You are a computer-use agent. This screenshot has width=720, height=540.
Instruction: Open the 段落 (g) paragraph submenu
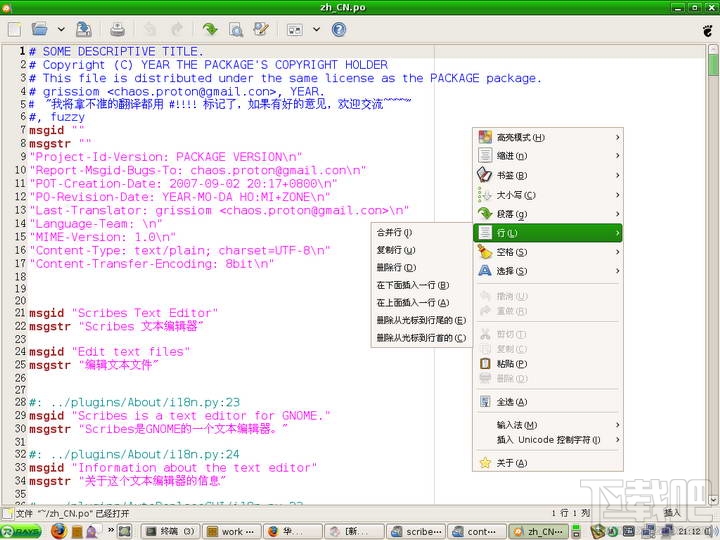(548, 214)
